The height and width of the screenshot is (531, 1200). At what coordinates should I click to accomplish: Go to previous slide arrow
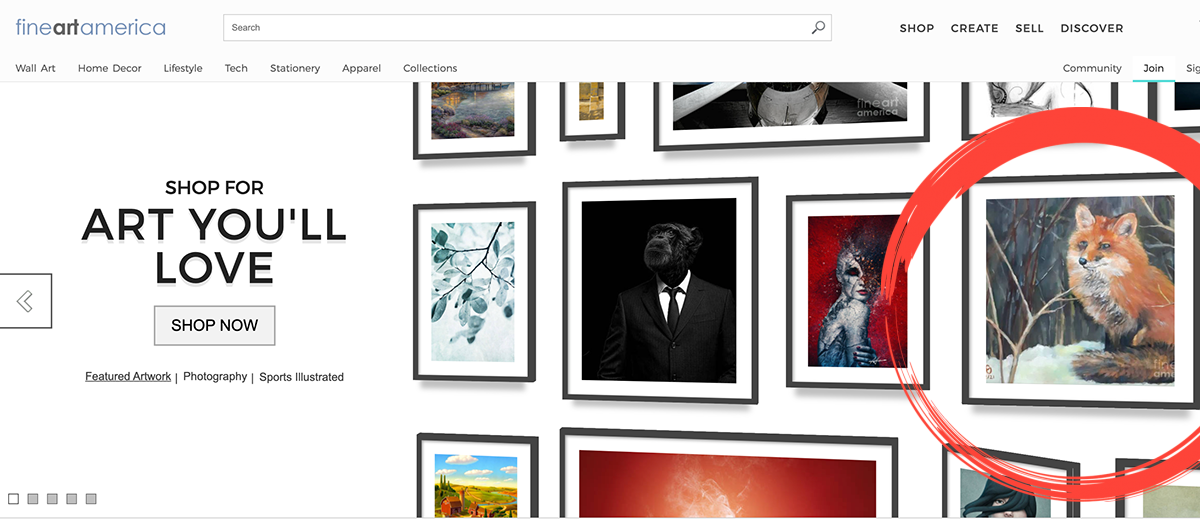tap(25, 301)
